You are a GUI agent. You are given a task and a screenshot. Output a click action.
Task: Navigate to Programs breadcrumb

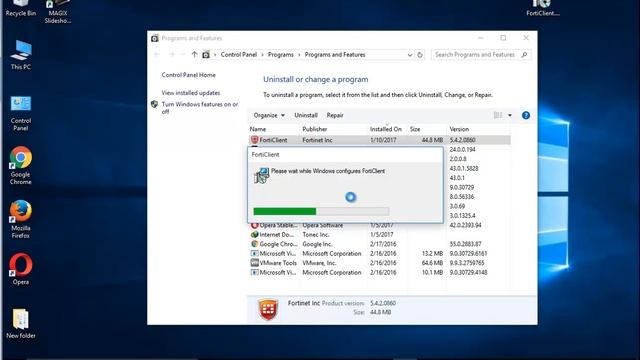(280, 55)
